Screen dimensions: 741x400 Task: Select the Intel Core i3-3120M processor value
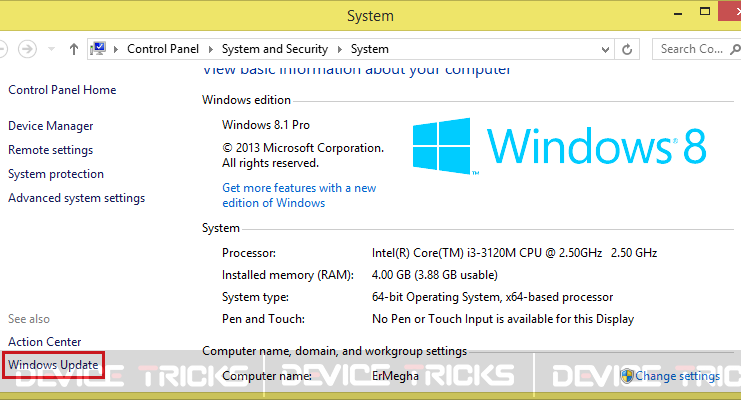coord(514,253)
